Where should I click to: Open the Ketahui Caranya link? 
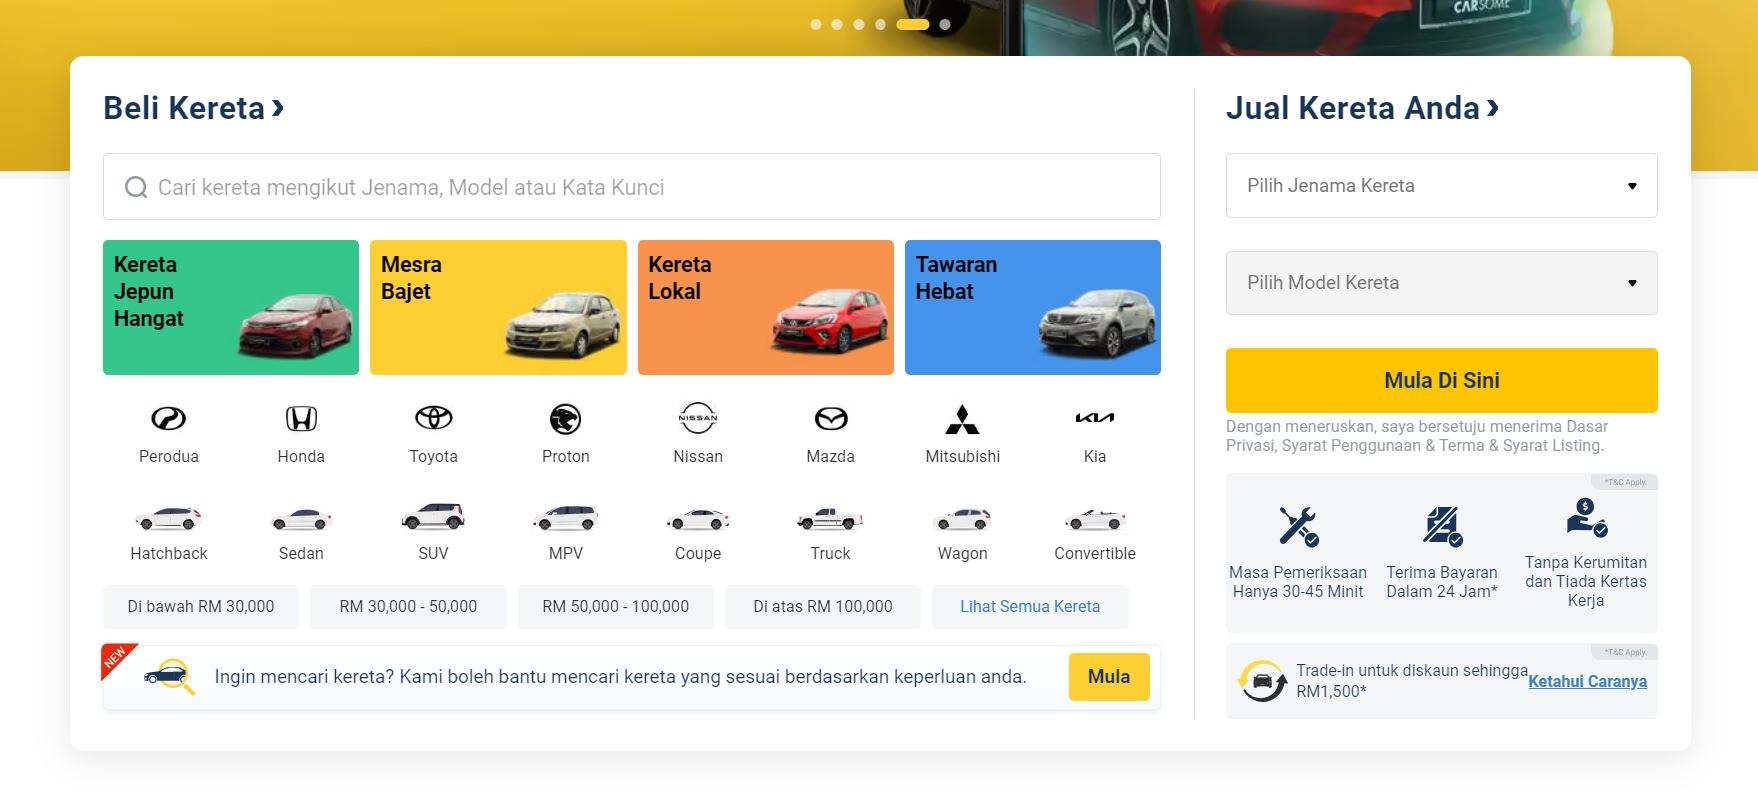coord(1587,682)
